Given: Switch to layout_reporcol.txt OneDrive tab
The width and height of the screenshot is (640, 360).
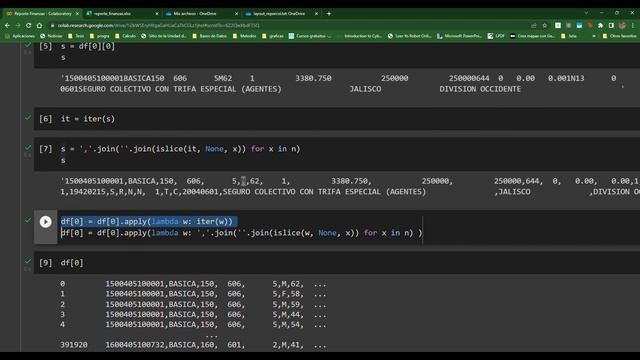Looking at the screenshot, I should point(281,13).
